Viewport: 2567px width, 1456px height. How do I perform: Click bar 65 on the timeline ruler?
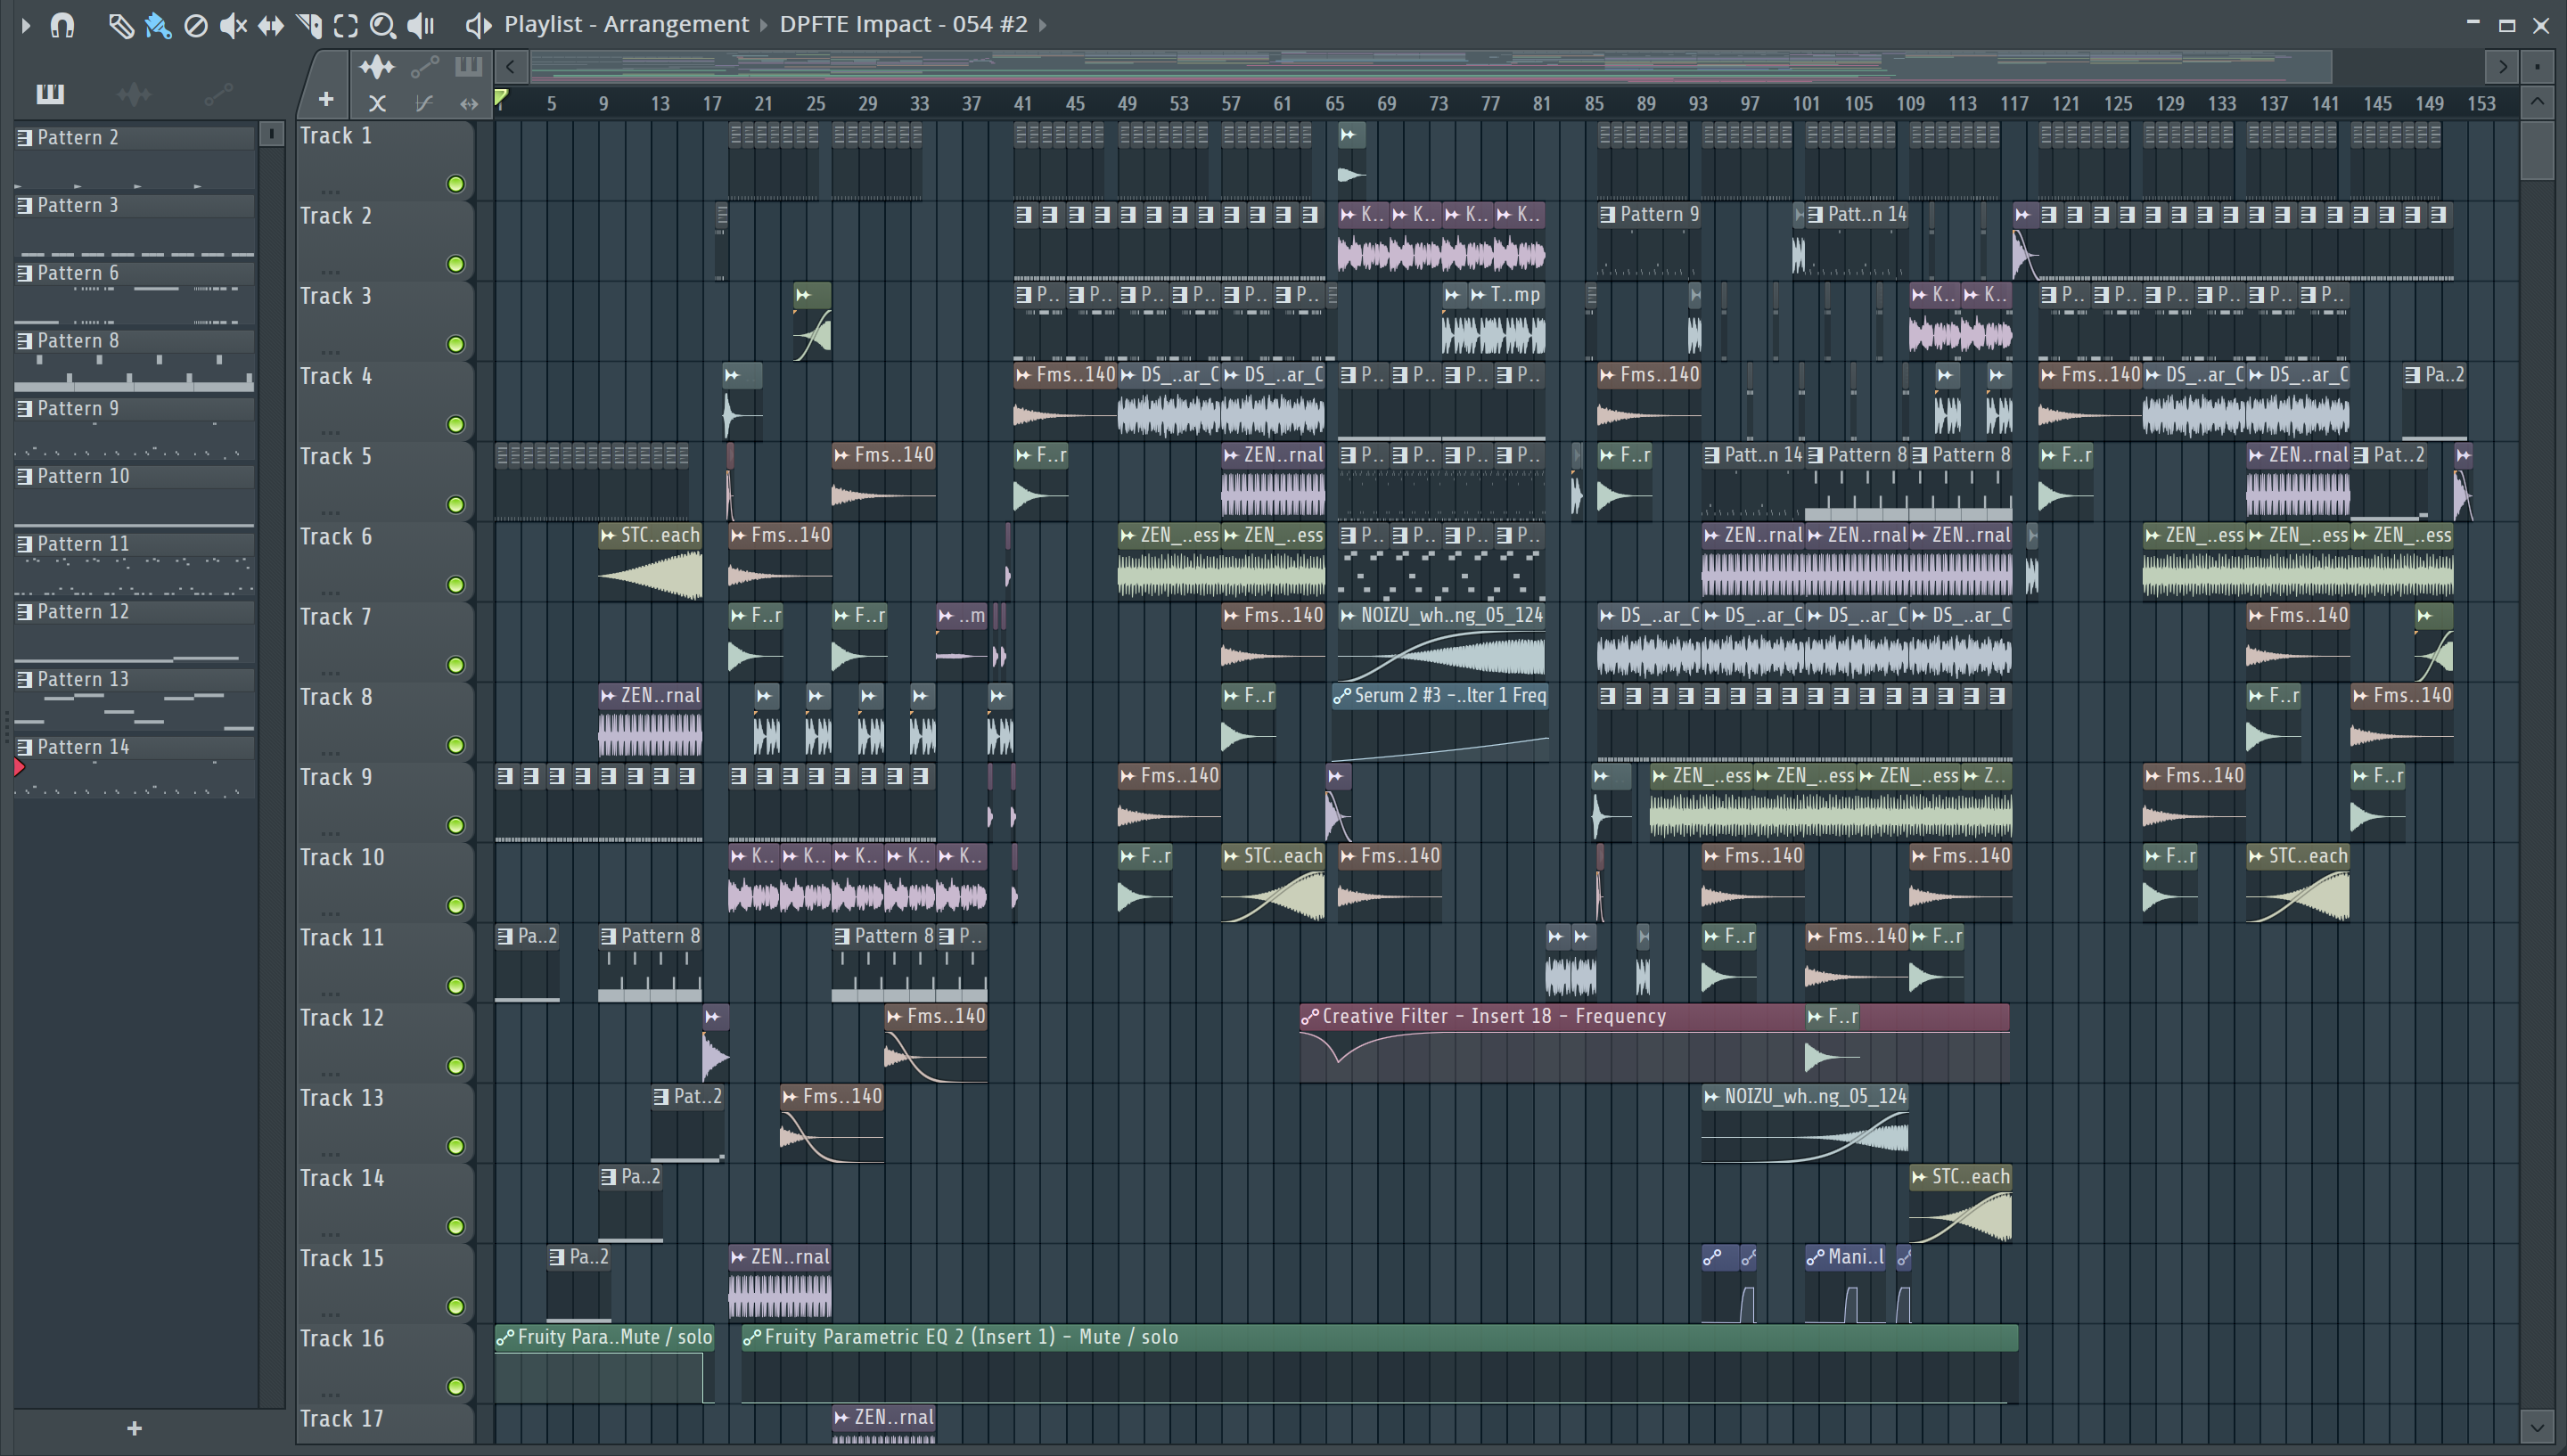click(x=1334, y=103)
